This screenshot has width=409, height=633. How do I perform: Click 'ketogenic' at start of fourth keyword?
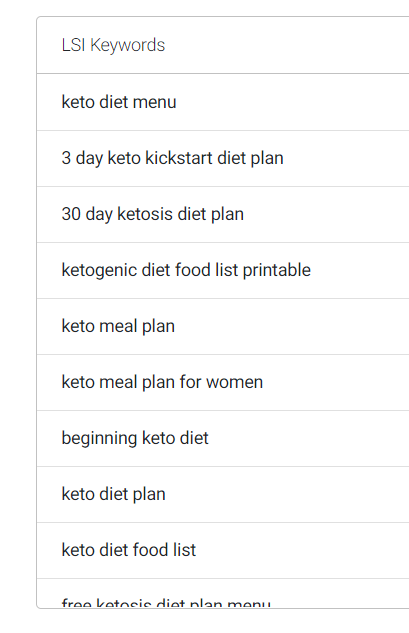point(99,270)
